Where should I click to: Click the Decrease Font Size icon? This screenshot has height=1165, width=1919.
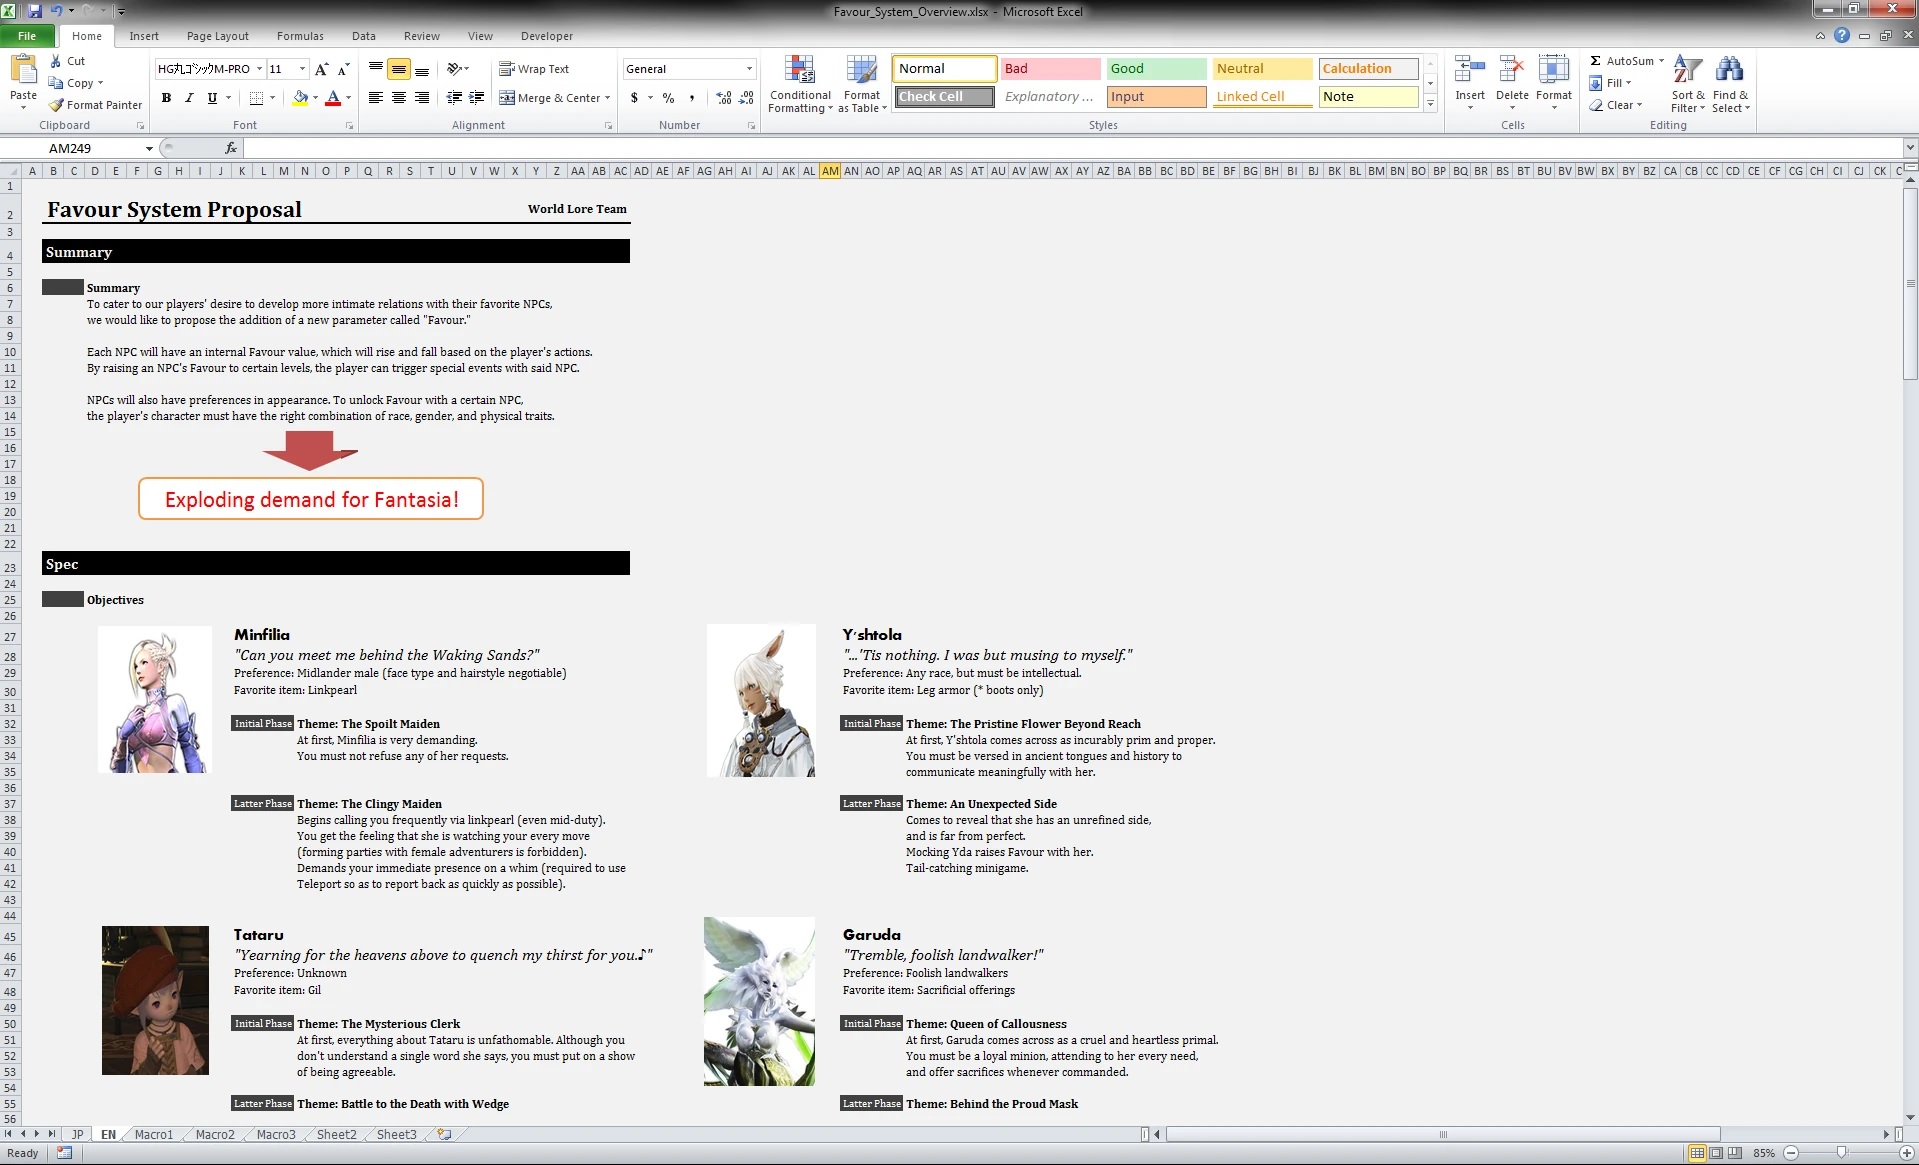click(x=343, y=69)
